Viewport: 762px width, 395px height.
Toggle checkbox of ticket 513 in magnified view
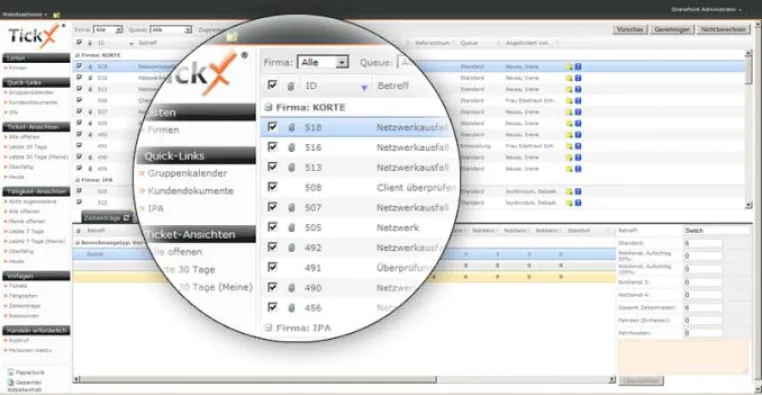coord(272,167)
